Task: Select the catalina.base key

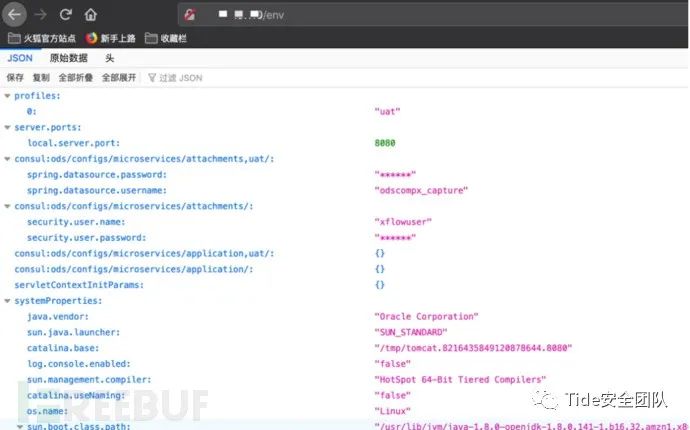Action: coord(63,348)
